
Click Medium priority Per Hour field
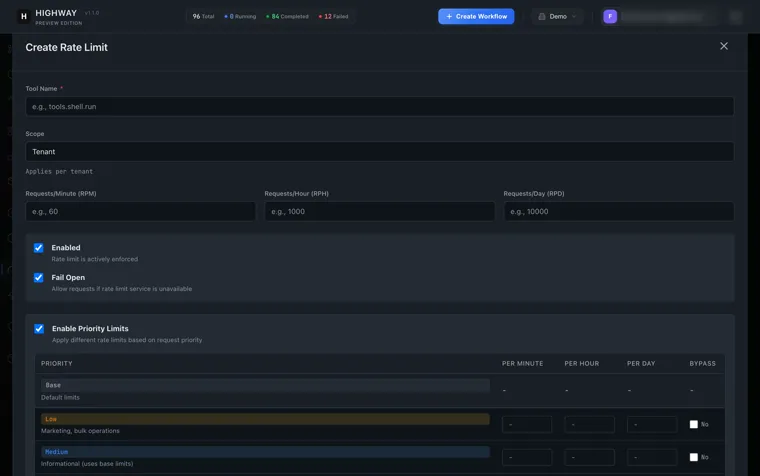[x=589, y=457]
